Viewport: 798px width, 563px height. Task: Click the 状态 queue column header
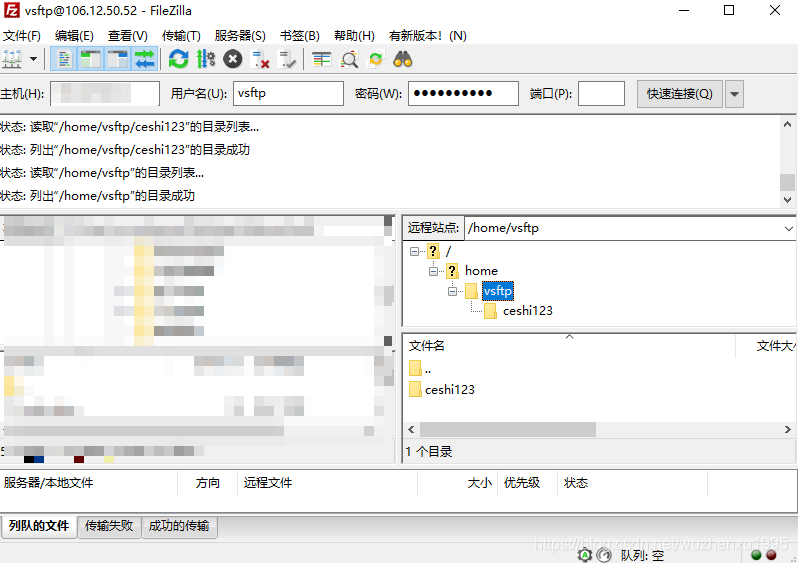pyautogui.click(x=633, y=483)
